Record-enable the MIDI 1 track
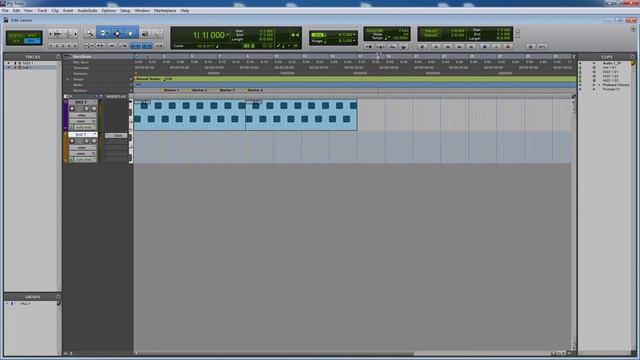Image resolution: width=640 pixels, height=360 pixels. [x=72, y=109]
